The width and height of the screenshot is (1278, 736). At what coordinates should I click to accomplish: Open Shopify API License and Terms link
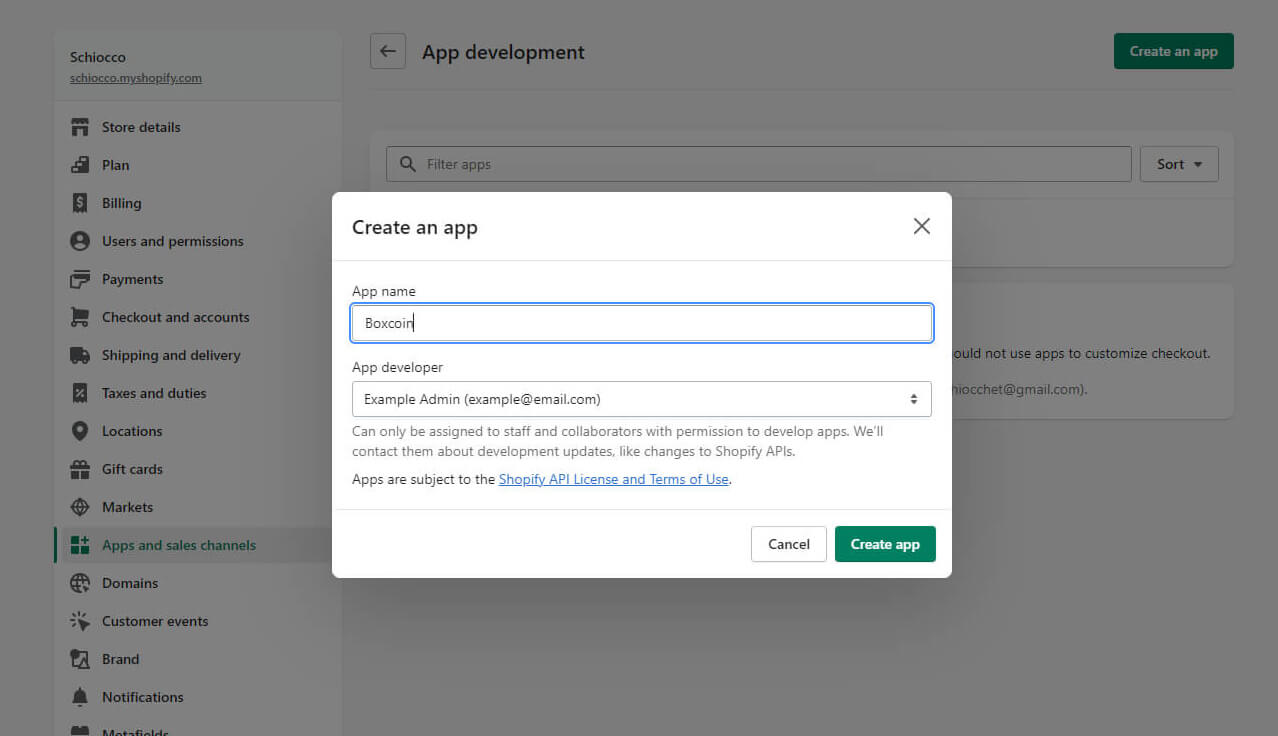pyautogui.click(x=613, y=479)
